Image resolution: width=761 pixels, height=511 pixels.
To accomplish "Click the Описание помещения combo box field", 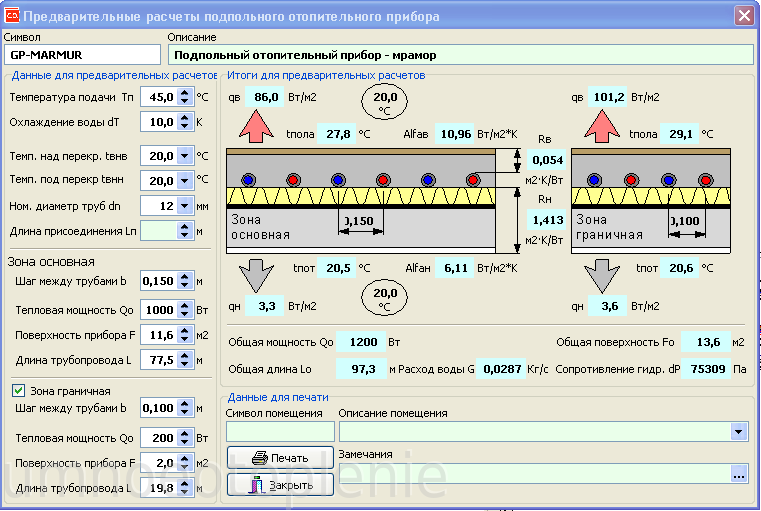I will (x=544, y=431).
